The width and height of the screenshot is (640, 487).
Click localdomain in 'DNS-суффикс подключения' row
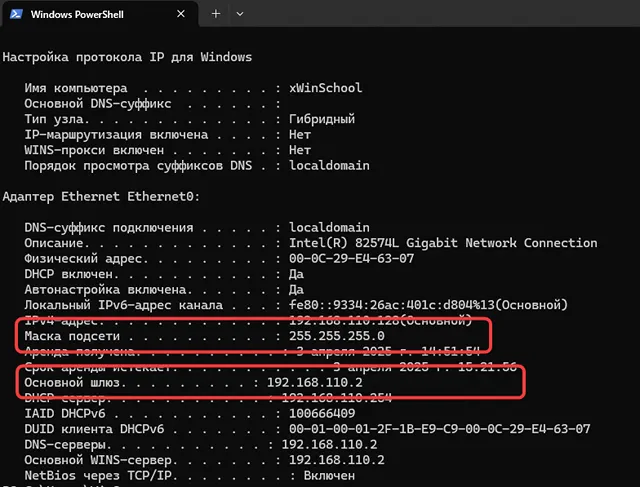pyautogui.click(x=329, y=227)
